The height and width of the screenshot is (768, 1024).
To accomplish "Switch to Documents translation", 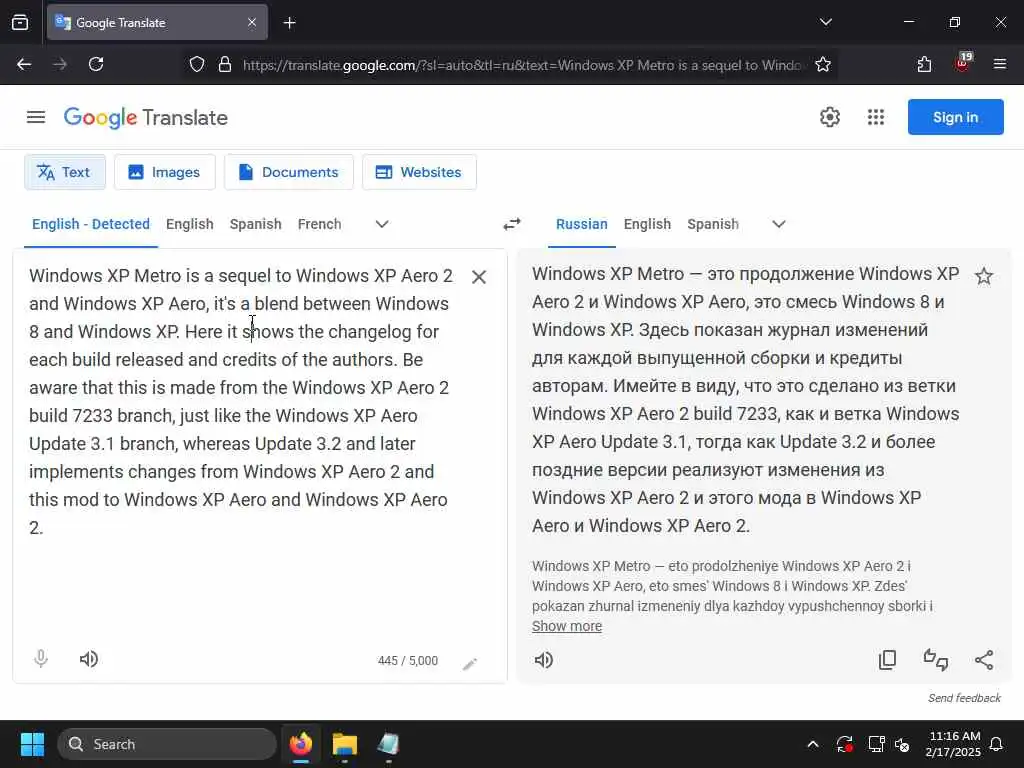I will 289,172.
